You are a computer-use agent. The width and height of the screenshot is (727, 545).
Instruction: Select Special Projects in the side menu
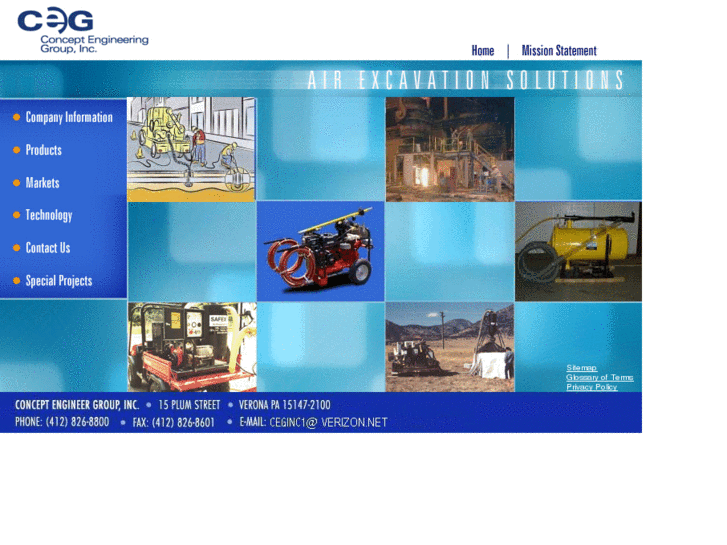(x=59, y=281)
